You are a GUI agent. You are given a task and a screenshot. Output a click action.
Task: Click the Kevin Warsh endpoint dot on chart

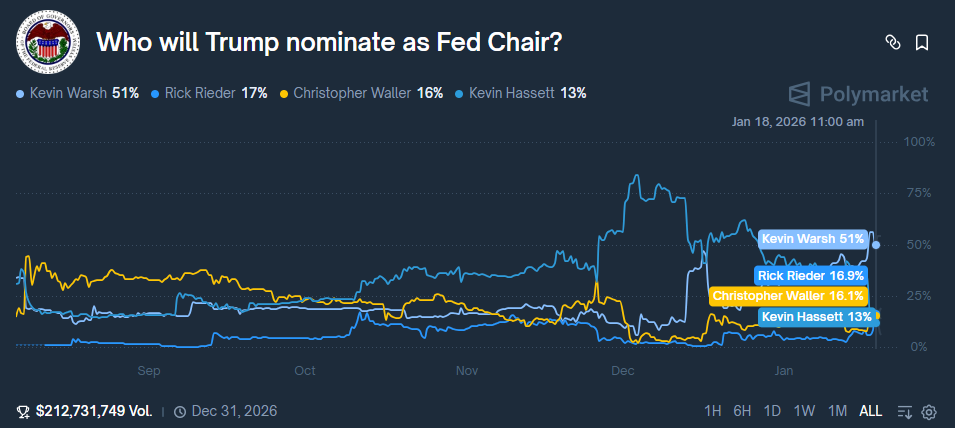click(x=877, y=244)
